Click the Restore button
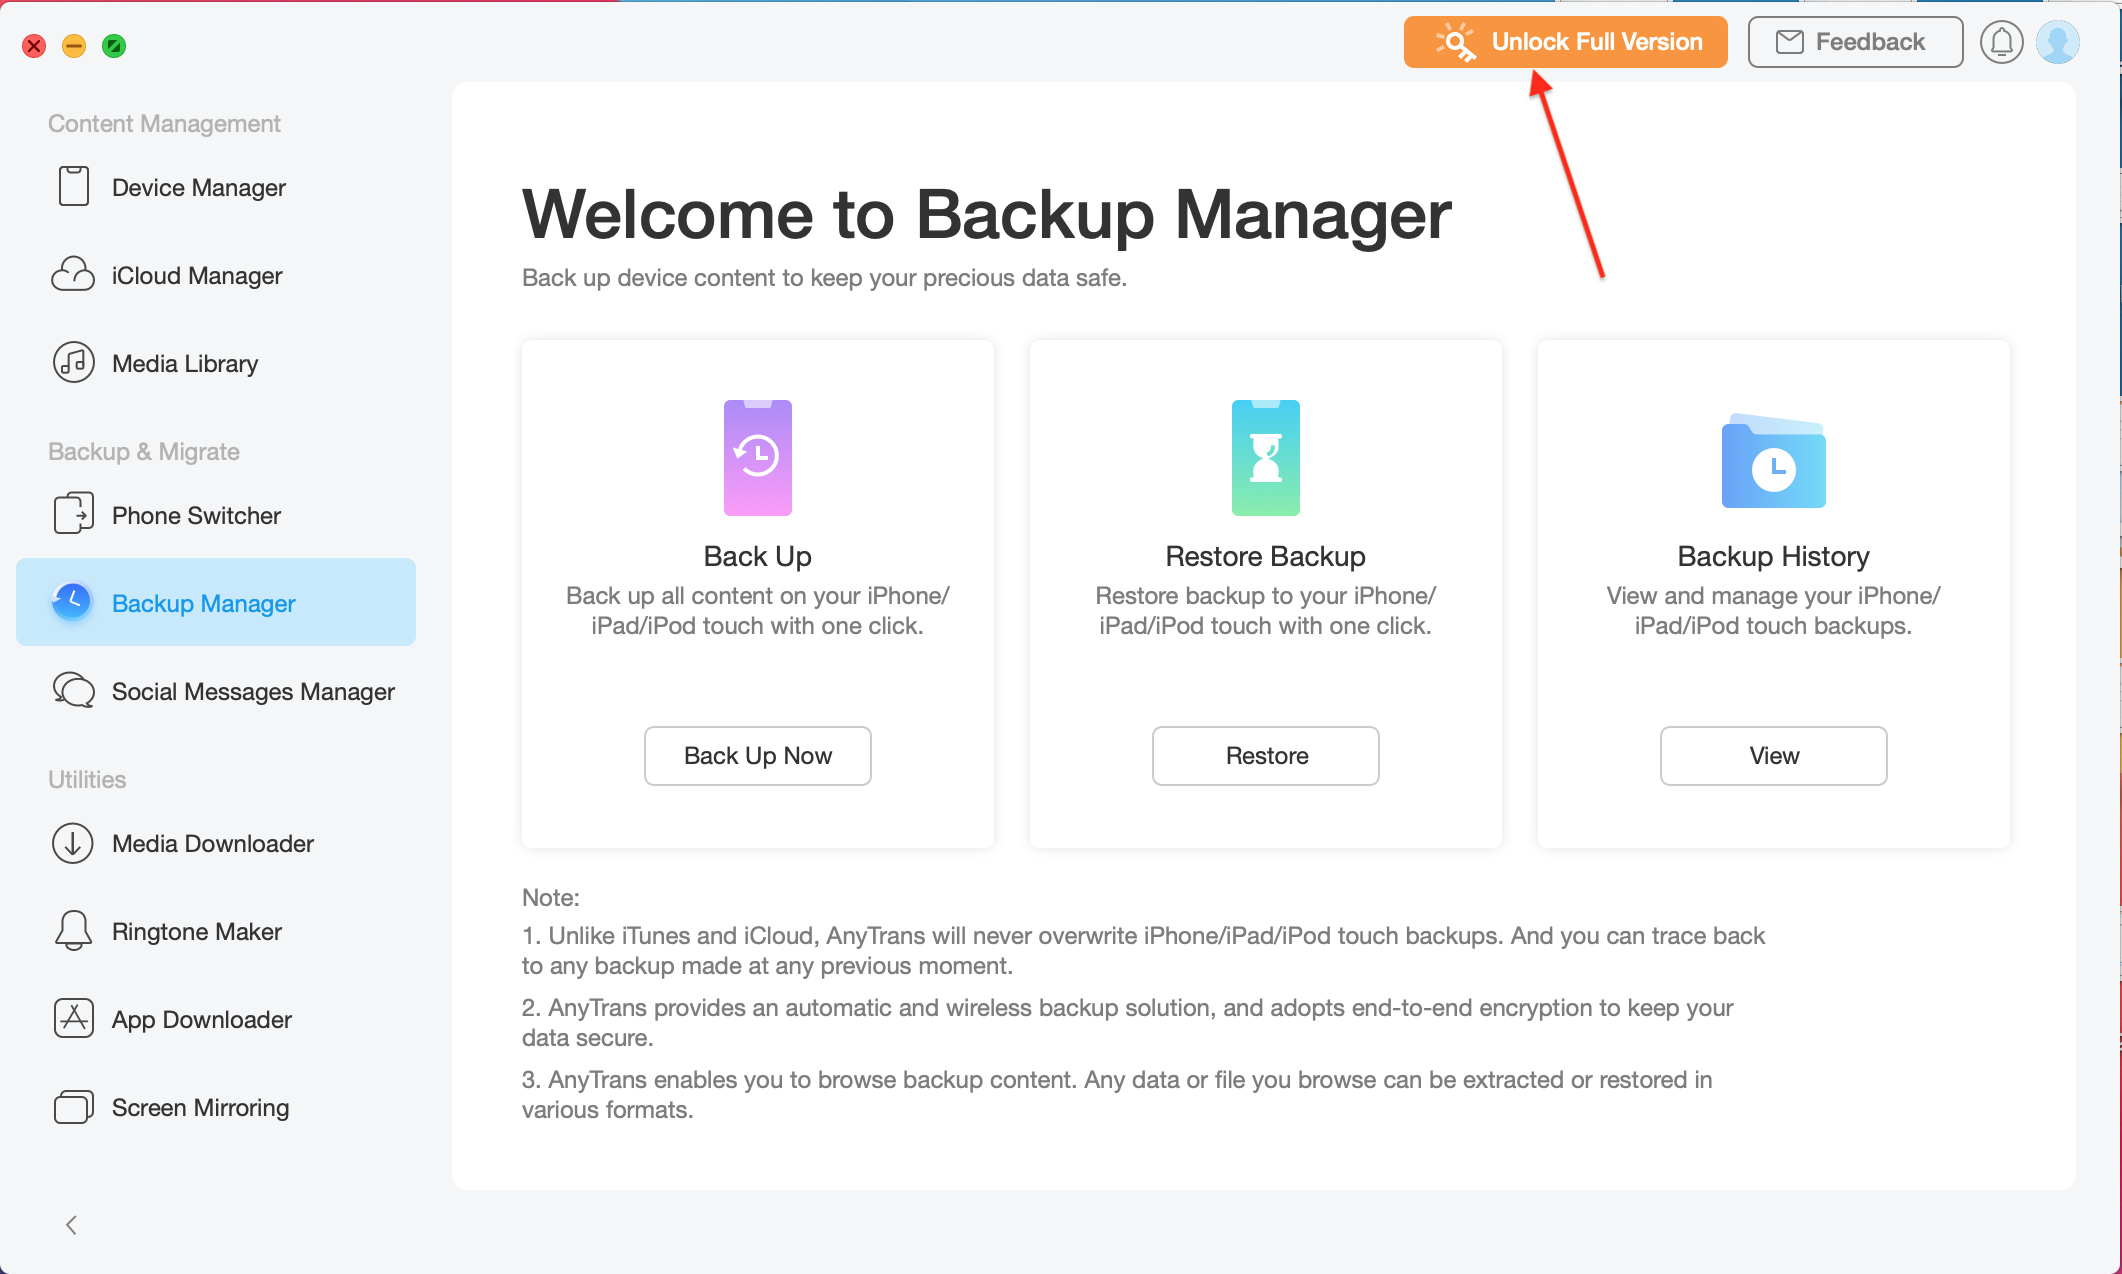Viewport: 2122px width, 1274px height. (1265, 756)
